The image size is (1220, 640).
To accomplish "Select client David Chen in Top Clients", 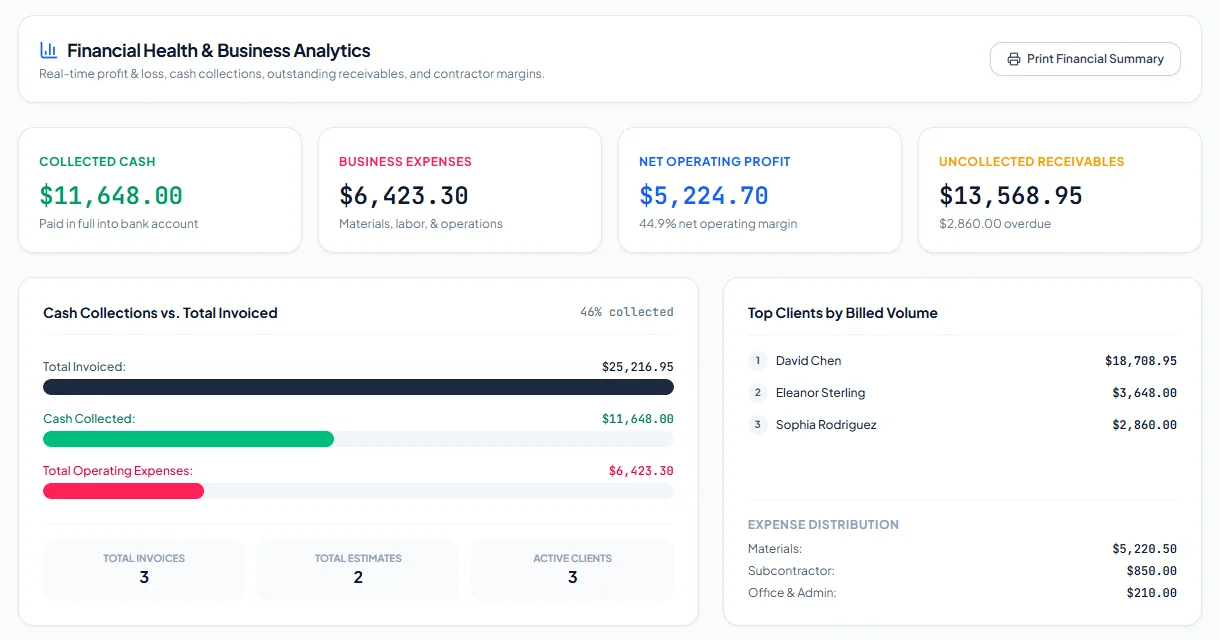I will (x=809, y=361).
